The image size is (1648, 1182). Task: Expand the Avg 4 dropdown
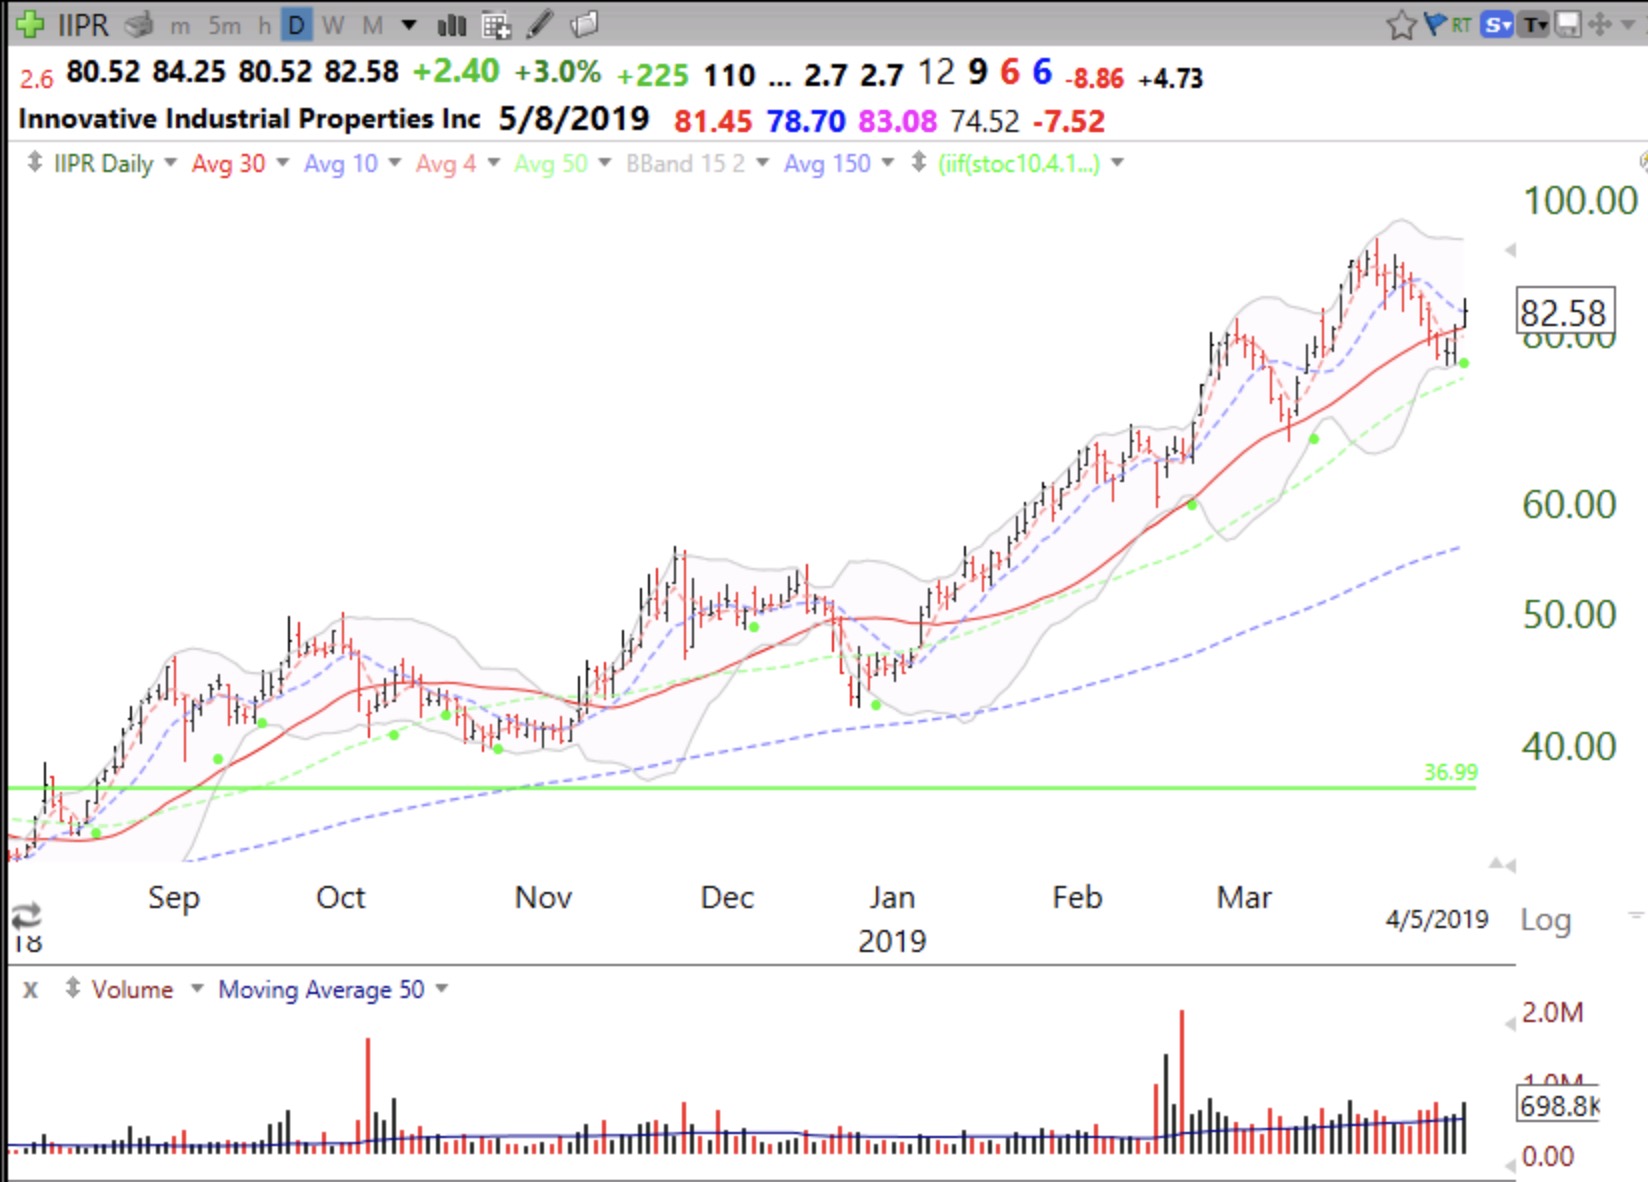click(493, 162)
